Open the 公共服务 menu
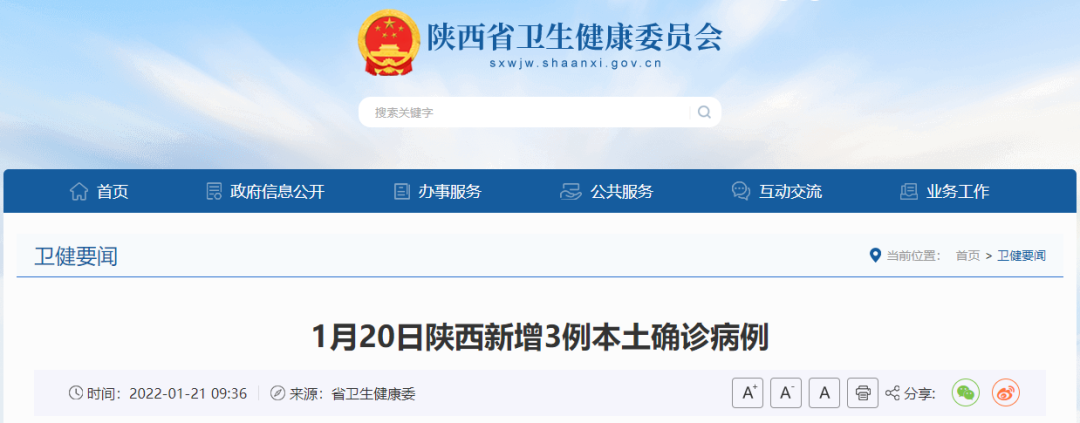This screenshot has height=423, width=1080. click(x=607, y=192)
